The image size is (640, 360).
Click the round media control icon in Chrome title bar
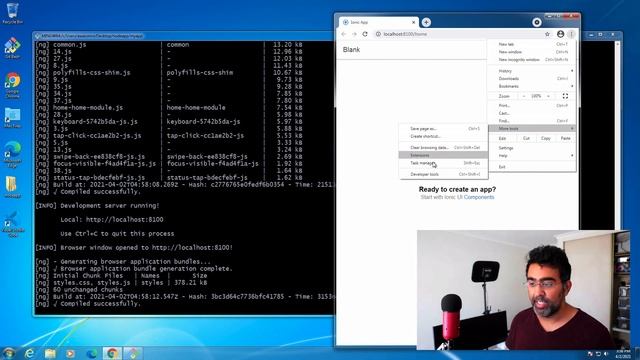537,22
